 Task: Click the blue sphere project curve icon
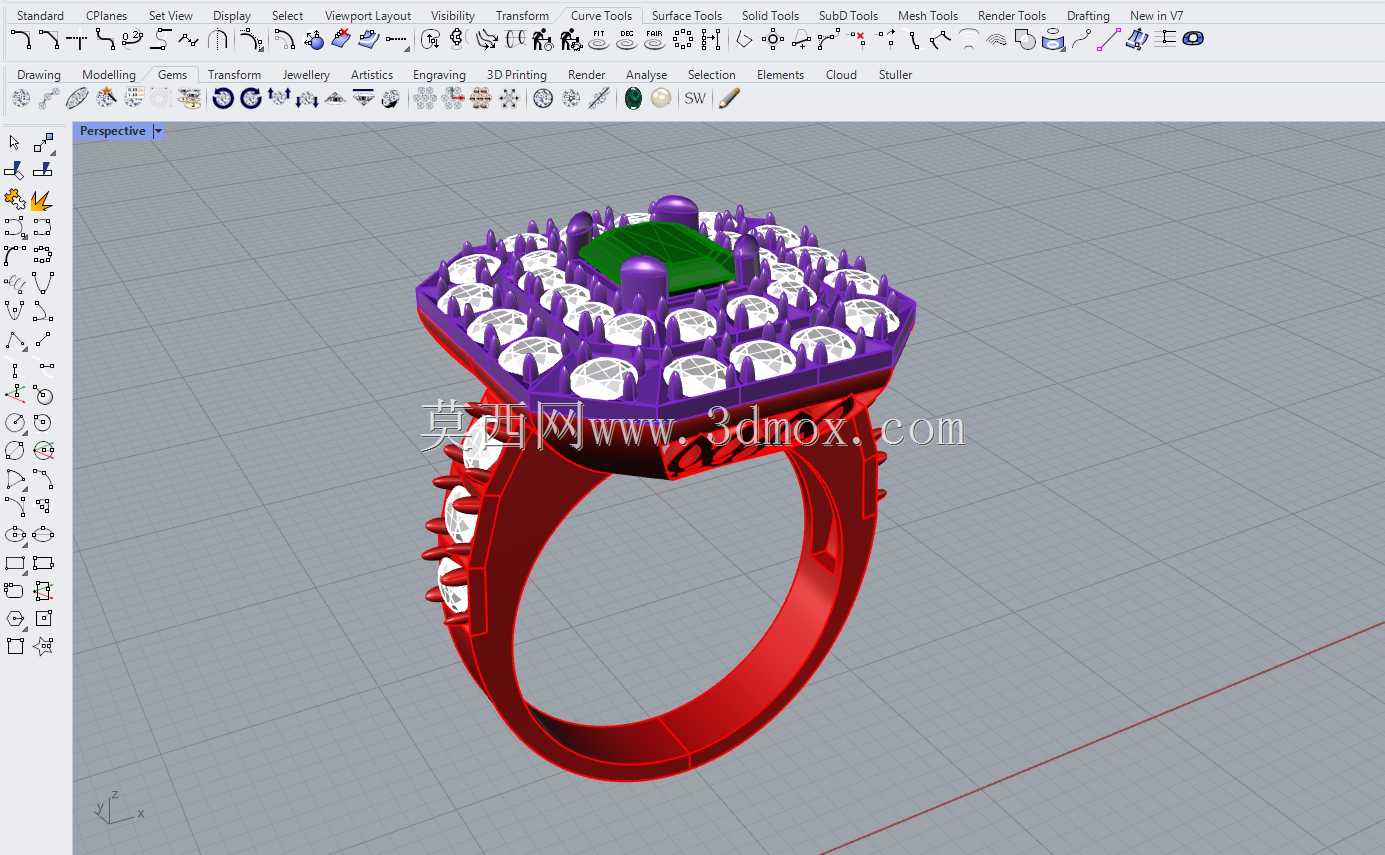pyautogui.click(x=314, y=40)
